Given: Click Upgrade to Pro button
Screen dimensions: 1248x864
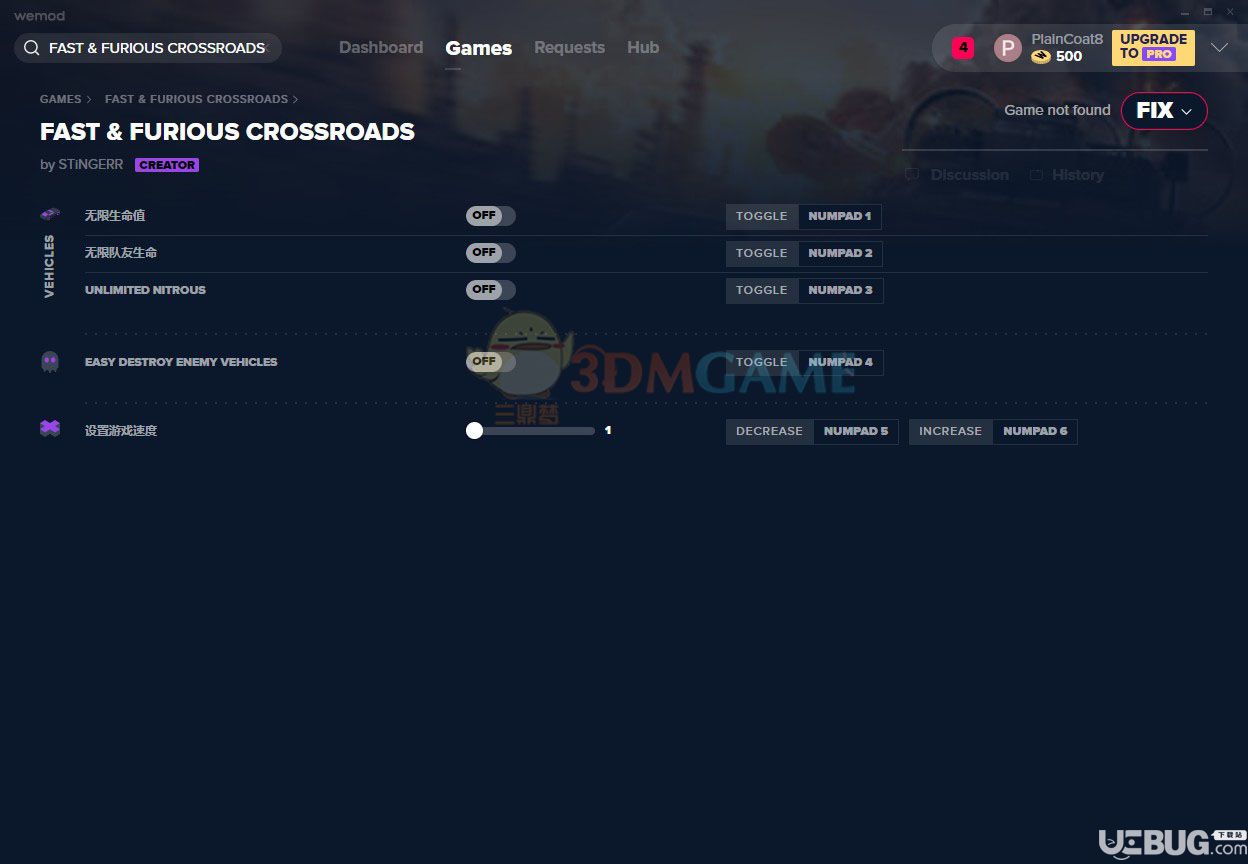Looking at the screenshot, I should coord(1153,47).
